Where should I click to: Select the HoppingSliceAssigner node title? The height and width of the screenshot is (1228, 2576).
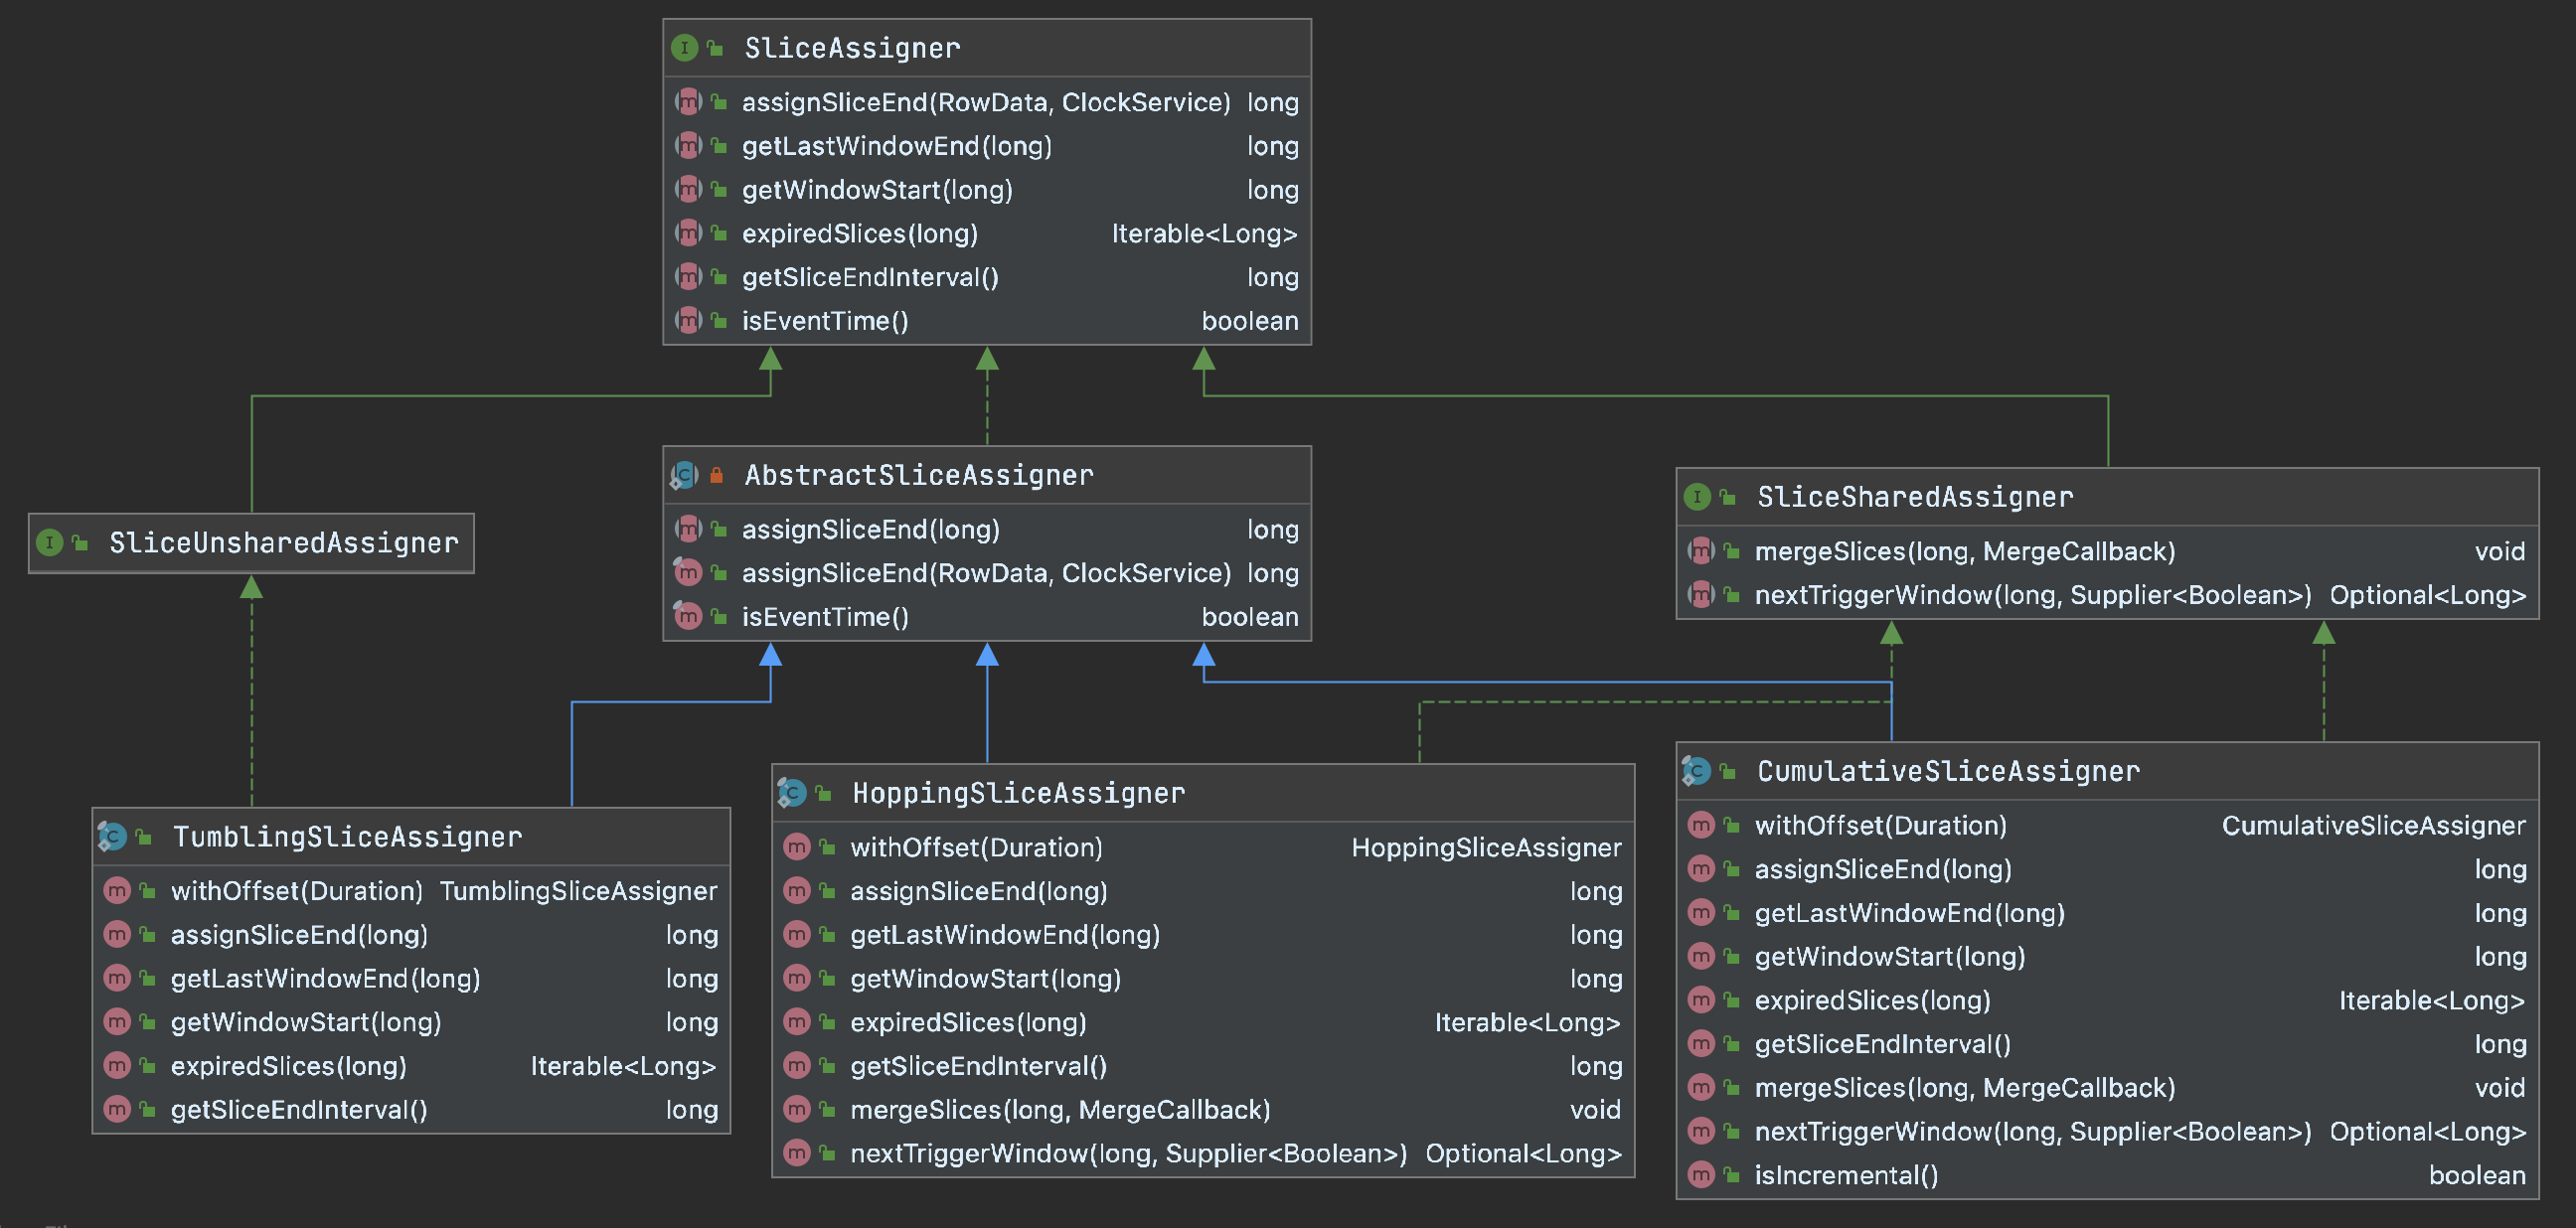coord(1018,793)
